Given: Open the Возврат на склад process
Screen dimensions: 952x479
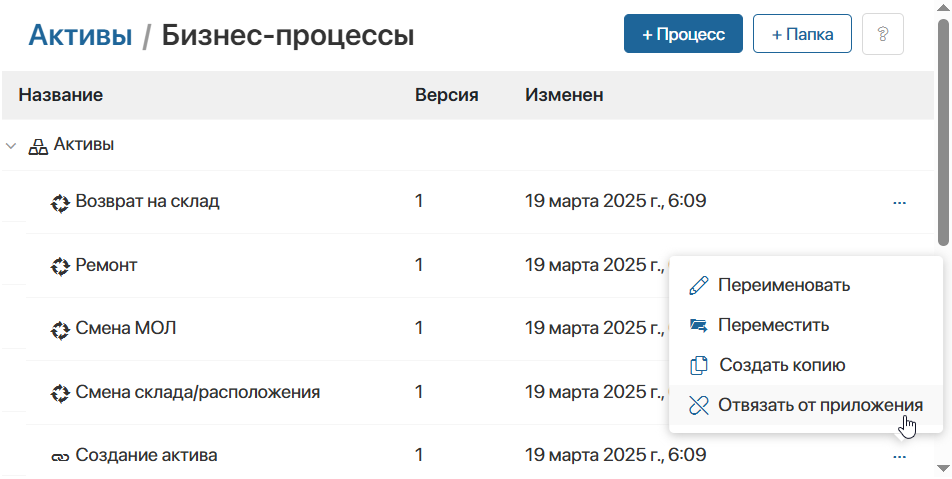Looking at the screenshot, I should click(147, 201).
